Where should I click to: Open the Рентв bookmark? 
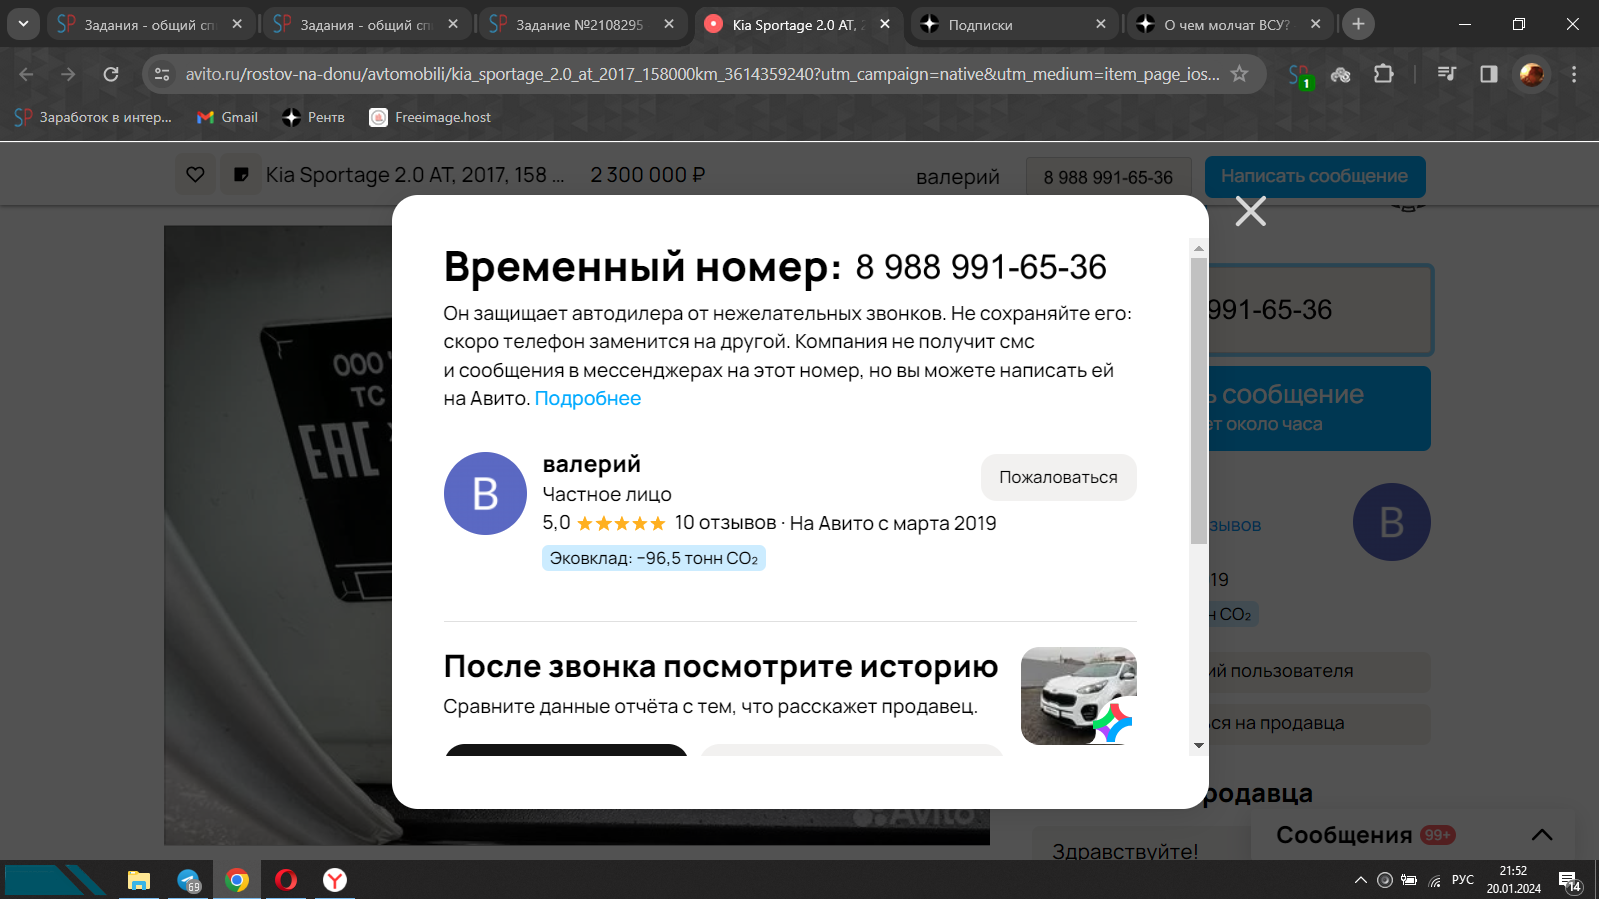click(314, 117)
